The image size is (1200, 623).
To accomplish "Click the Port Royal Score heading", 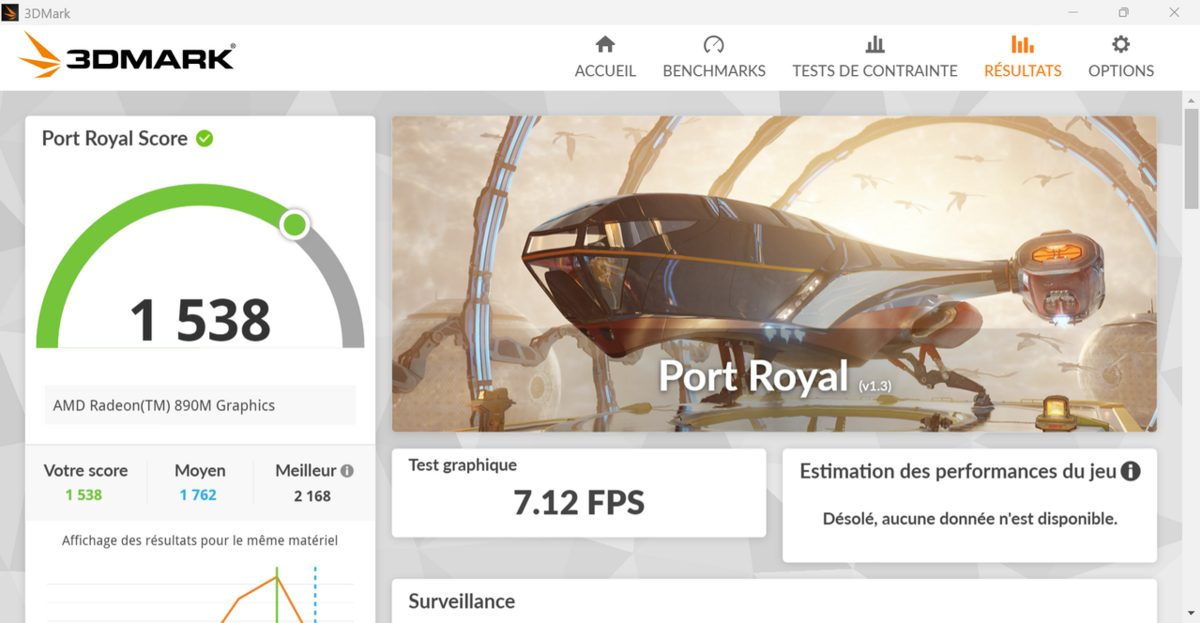I will pos(115,139).
